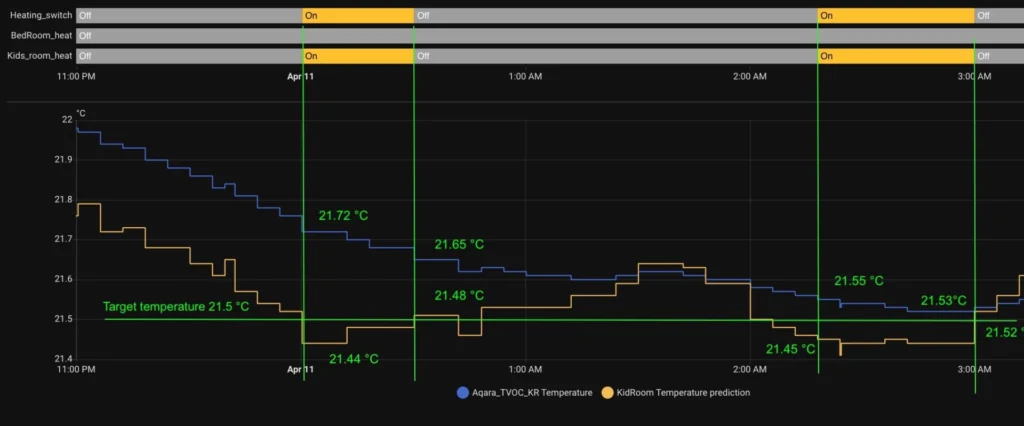The height and width of the screenshot is (426, 1024).
Task: Click the Target temperature 21.5 °C annotation
Action: pos(176,307)
